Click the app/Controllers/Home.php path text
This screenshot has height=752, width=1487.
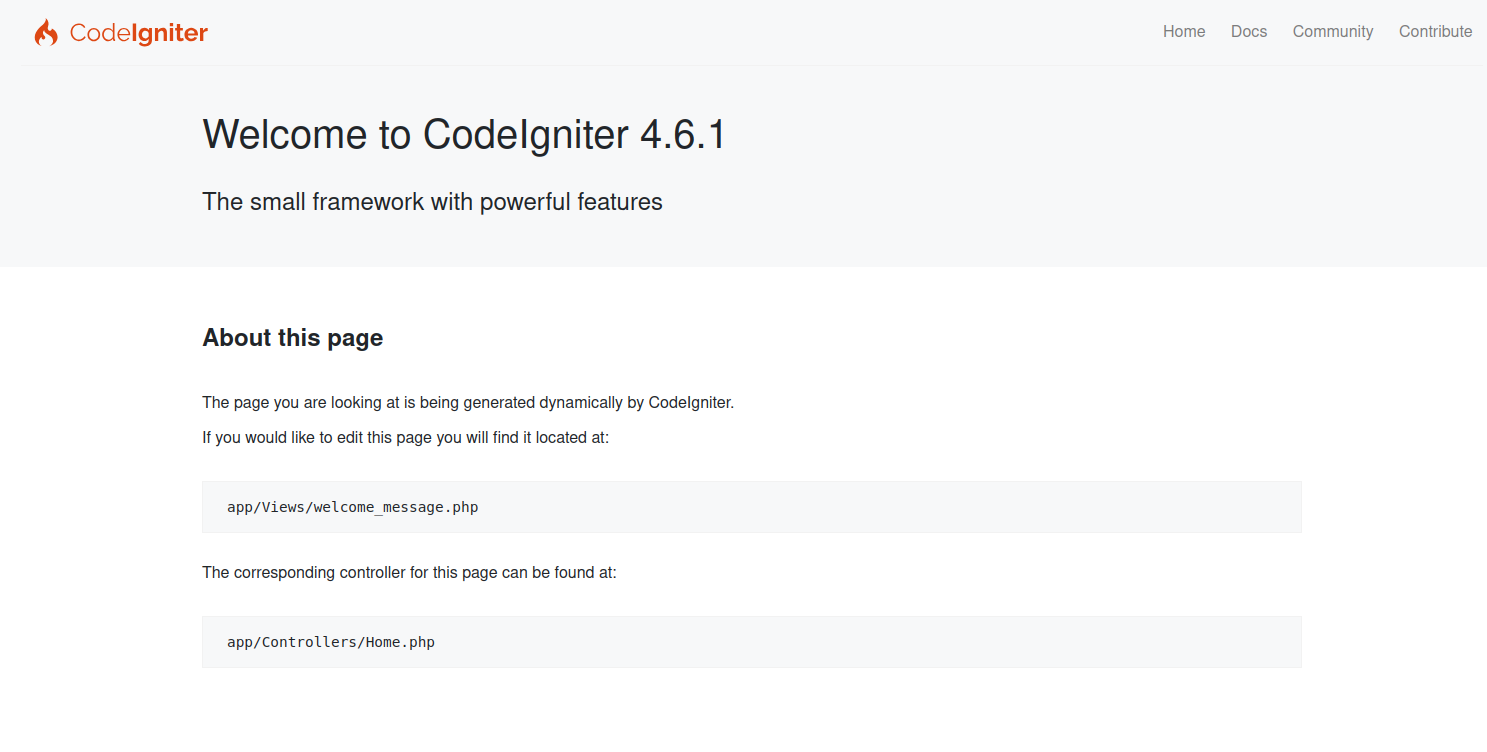coord(330,642)
